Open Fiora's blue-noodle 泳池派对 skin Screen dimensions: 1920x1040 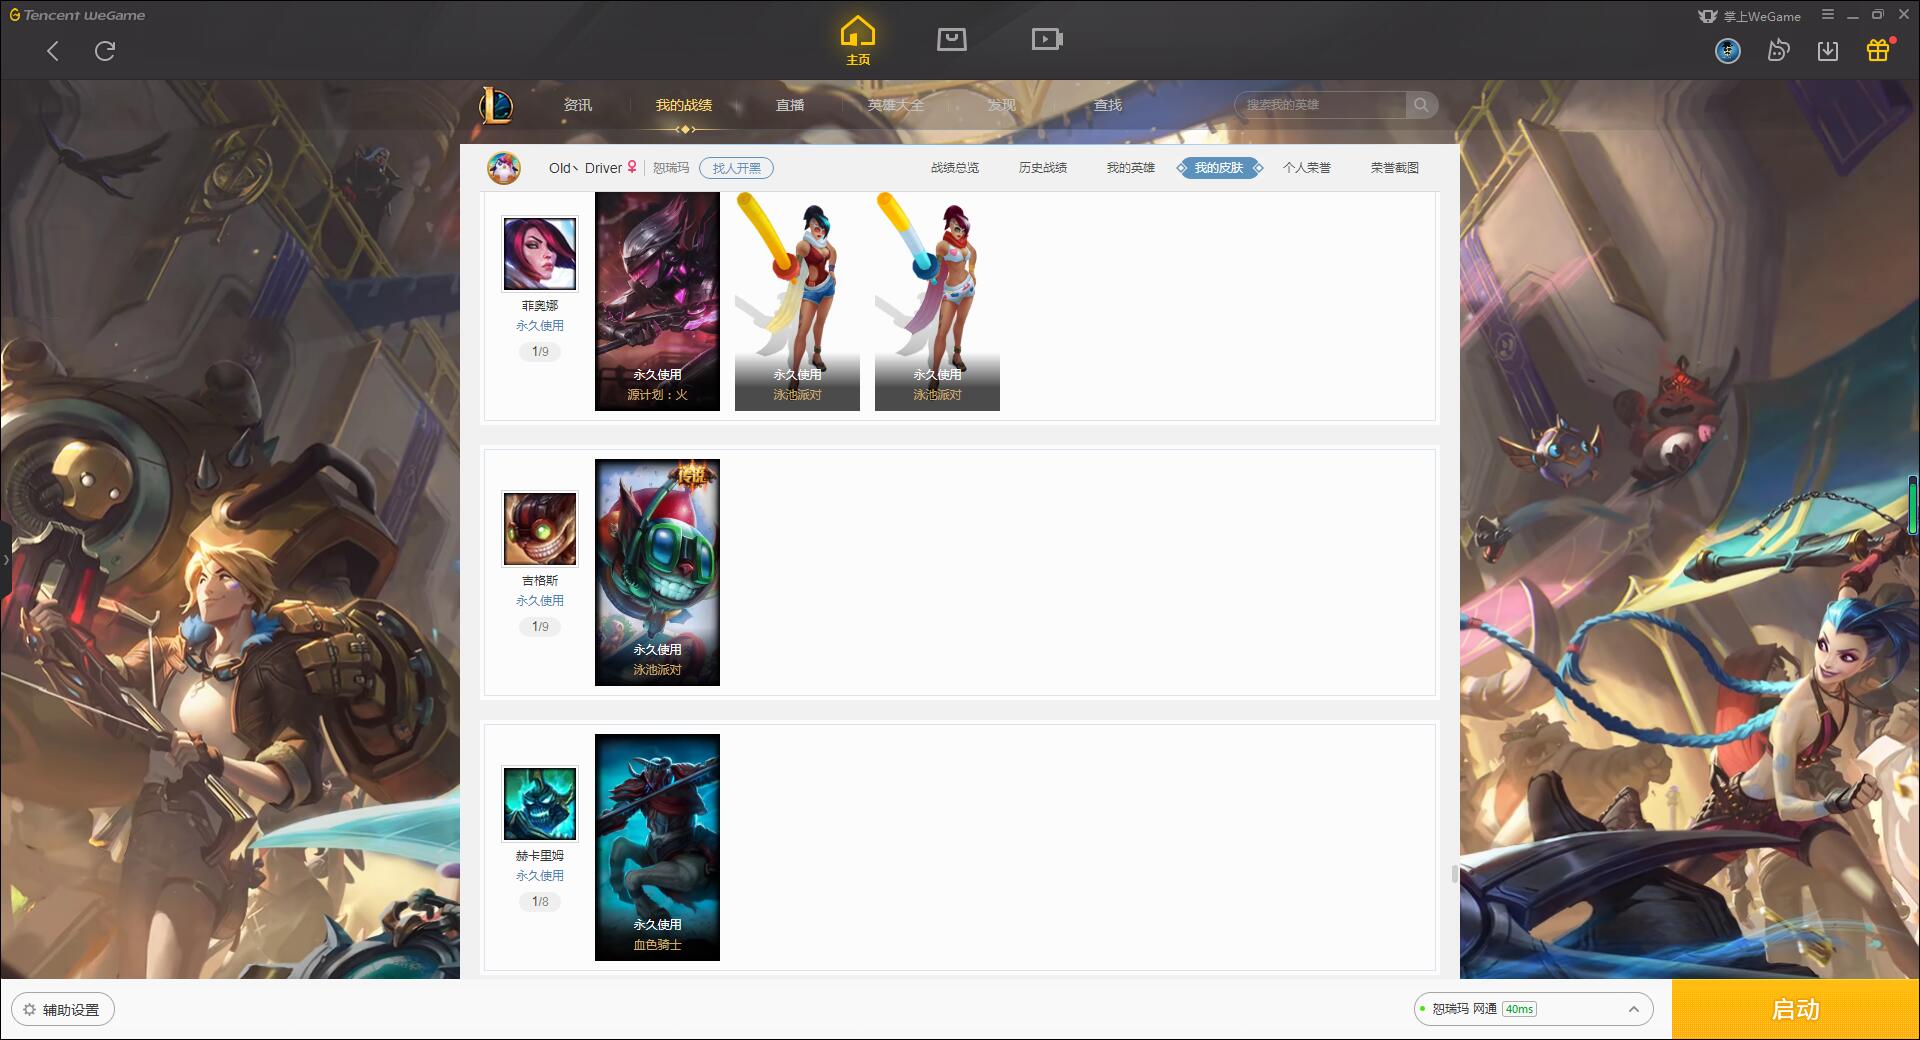pos(937,301)
